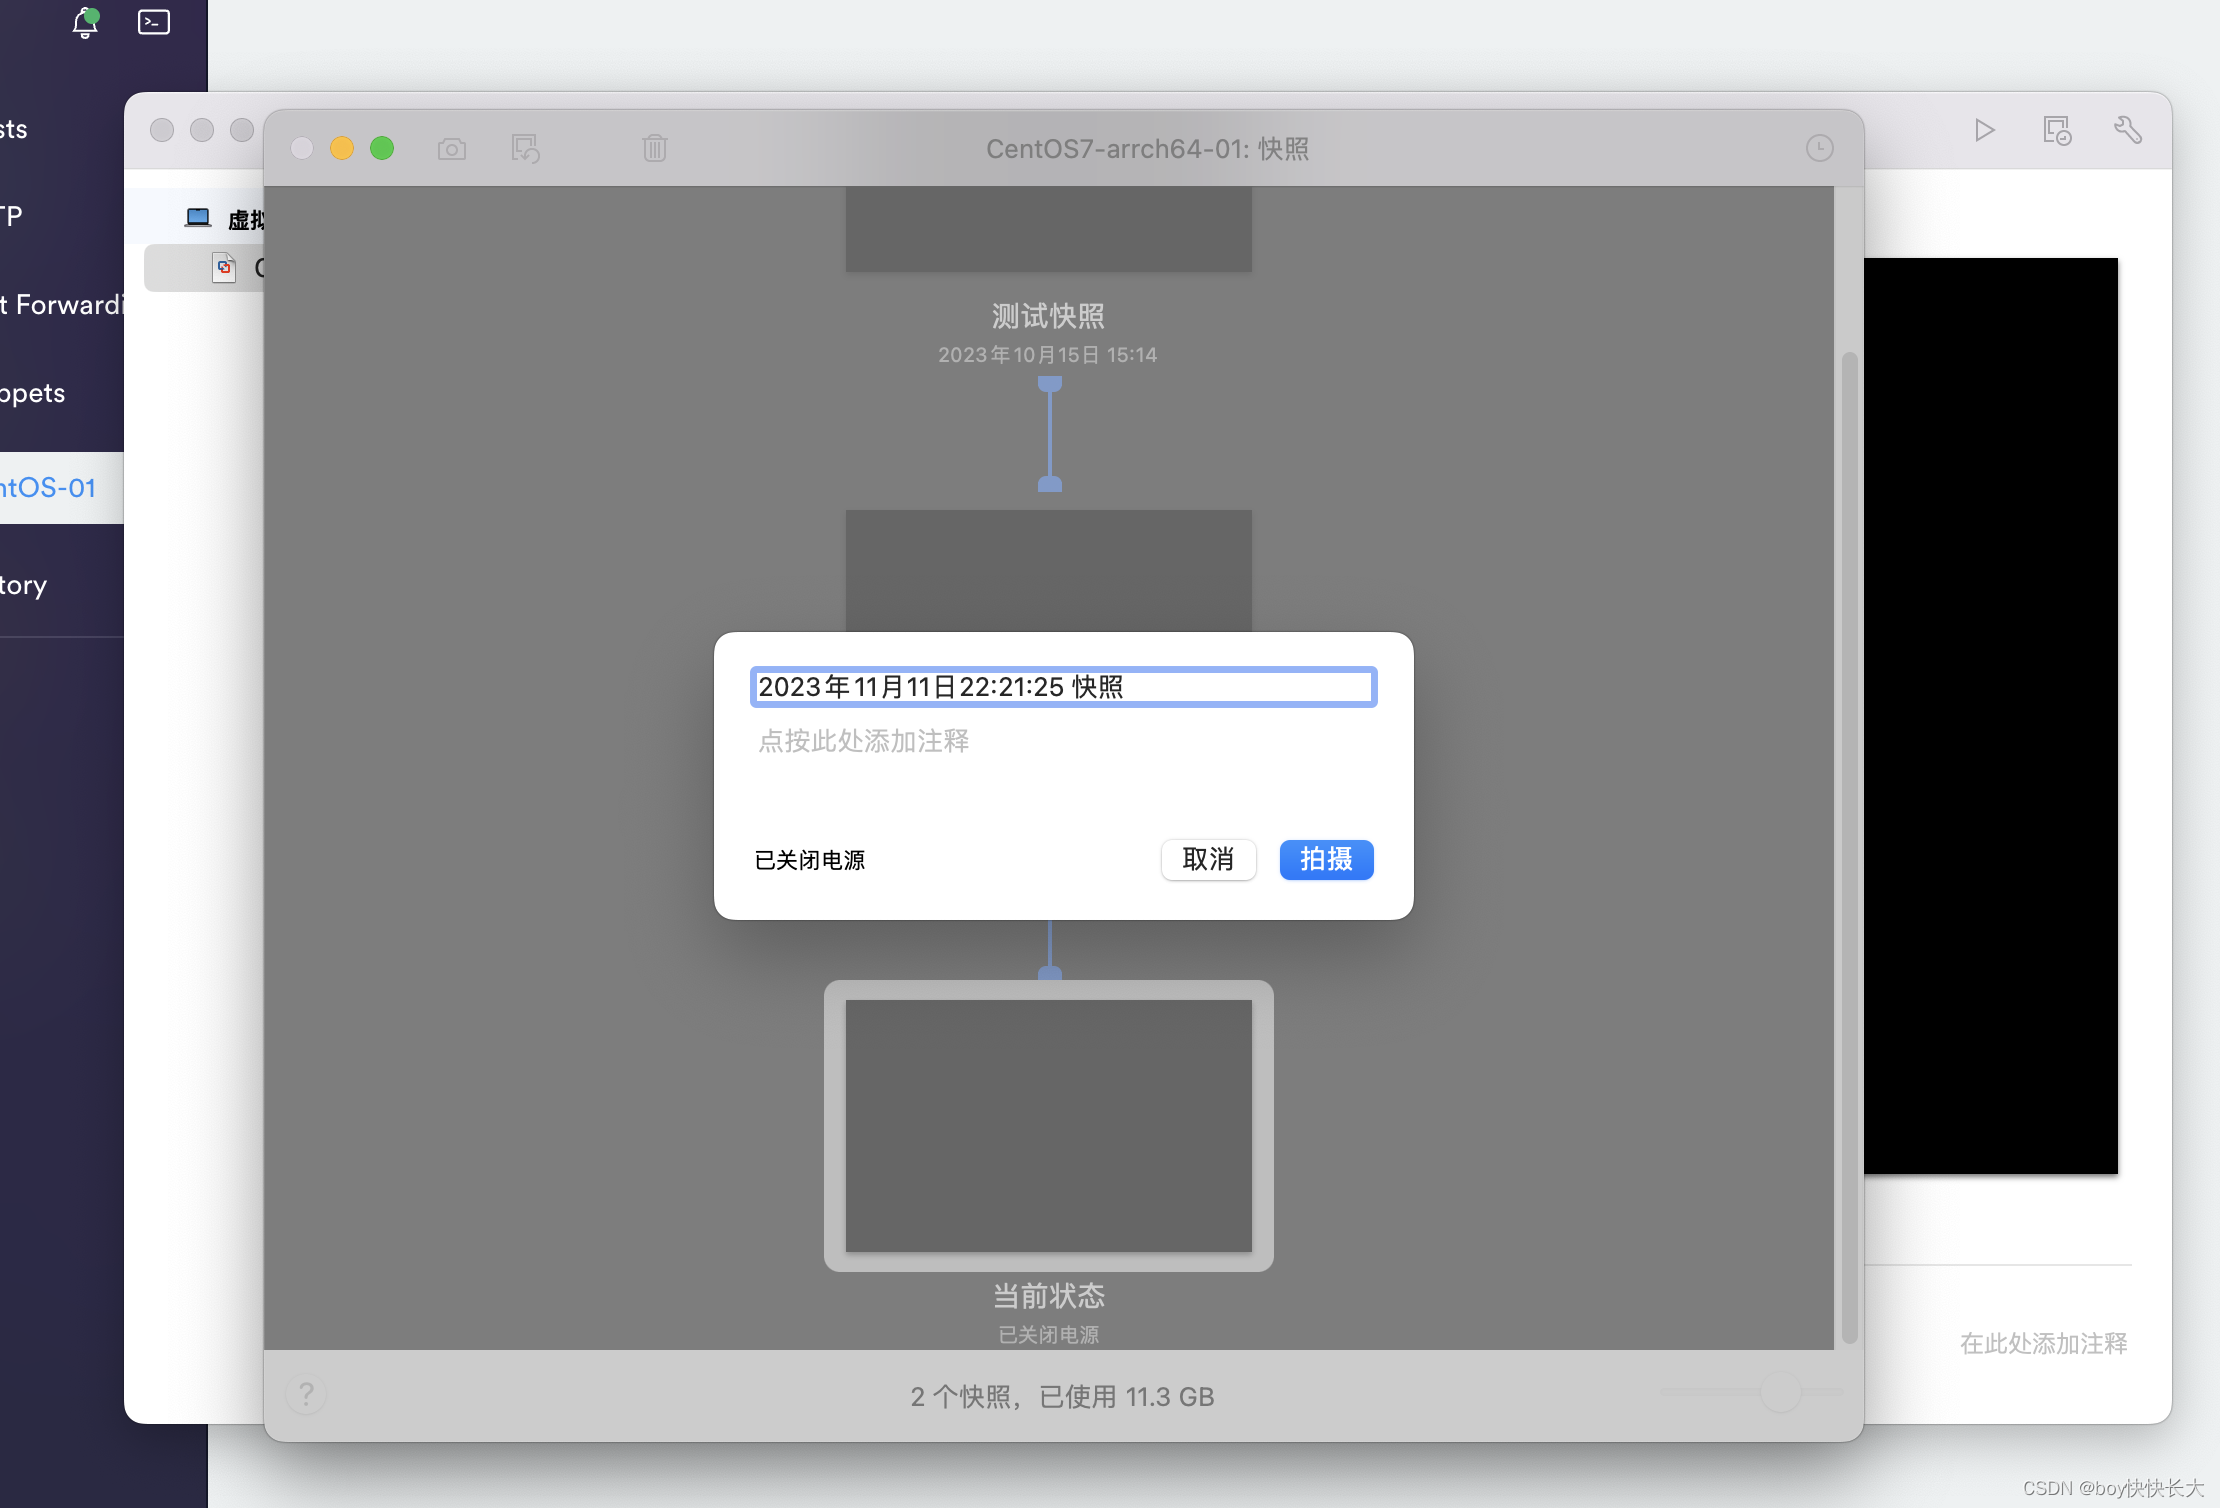
Task: Click the snapshot camera icon
Action: 453,148
